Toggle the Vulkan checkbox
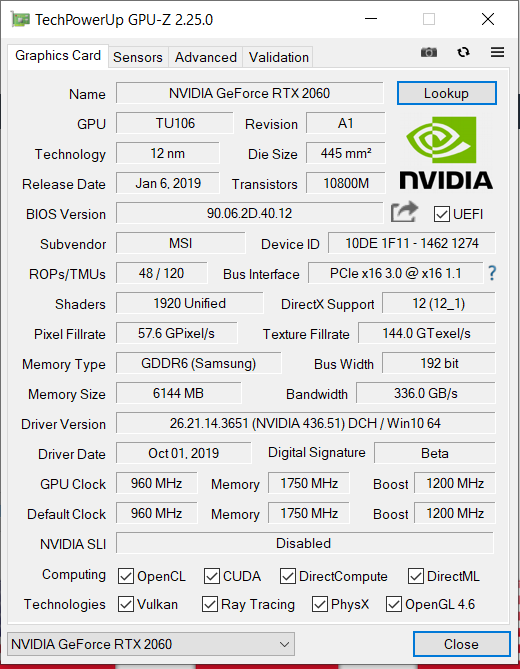Image resolution: width=520 pixels, height=669 pixels. [x=126, y=604]
